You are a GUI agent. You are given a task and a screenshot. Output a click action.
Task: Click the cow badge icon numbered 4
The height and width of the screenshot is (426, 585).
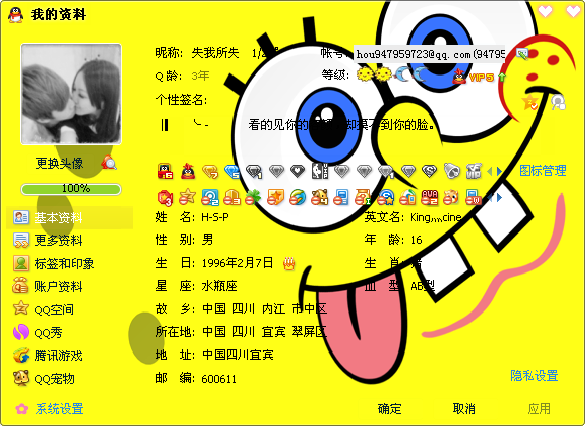click(320, 197)
